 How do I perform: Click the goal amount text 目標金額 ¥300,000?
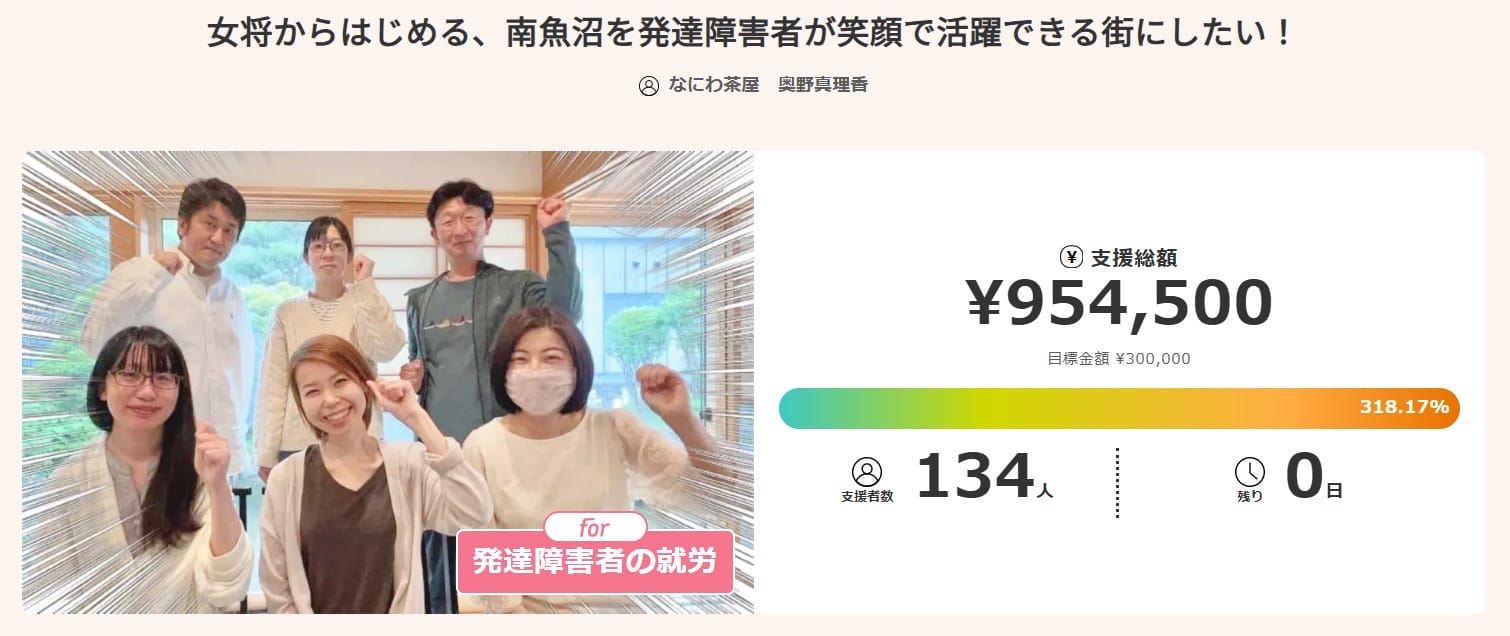pos(1119,358)
